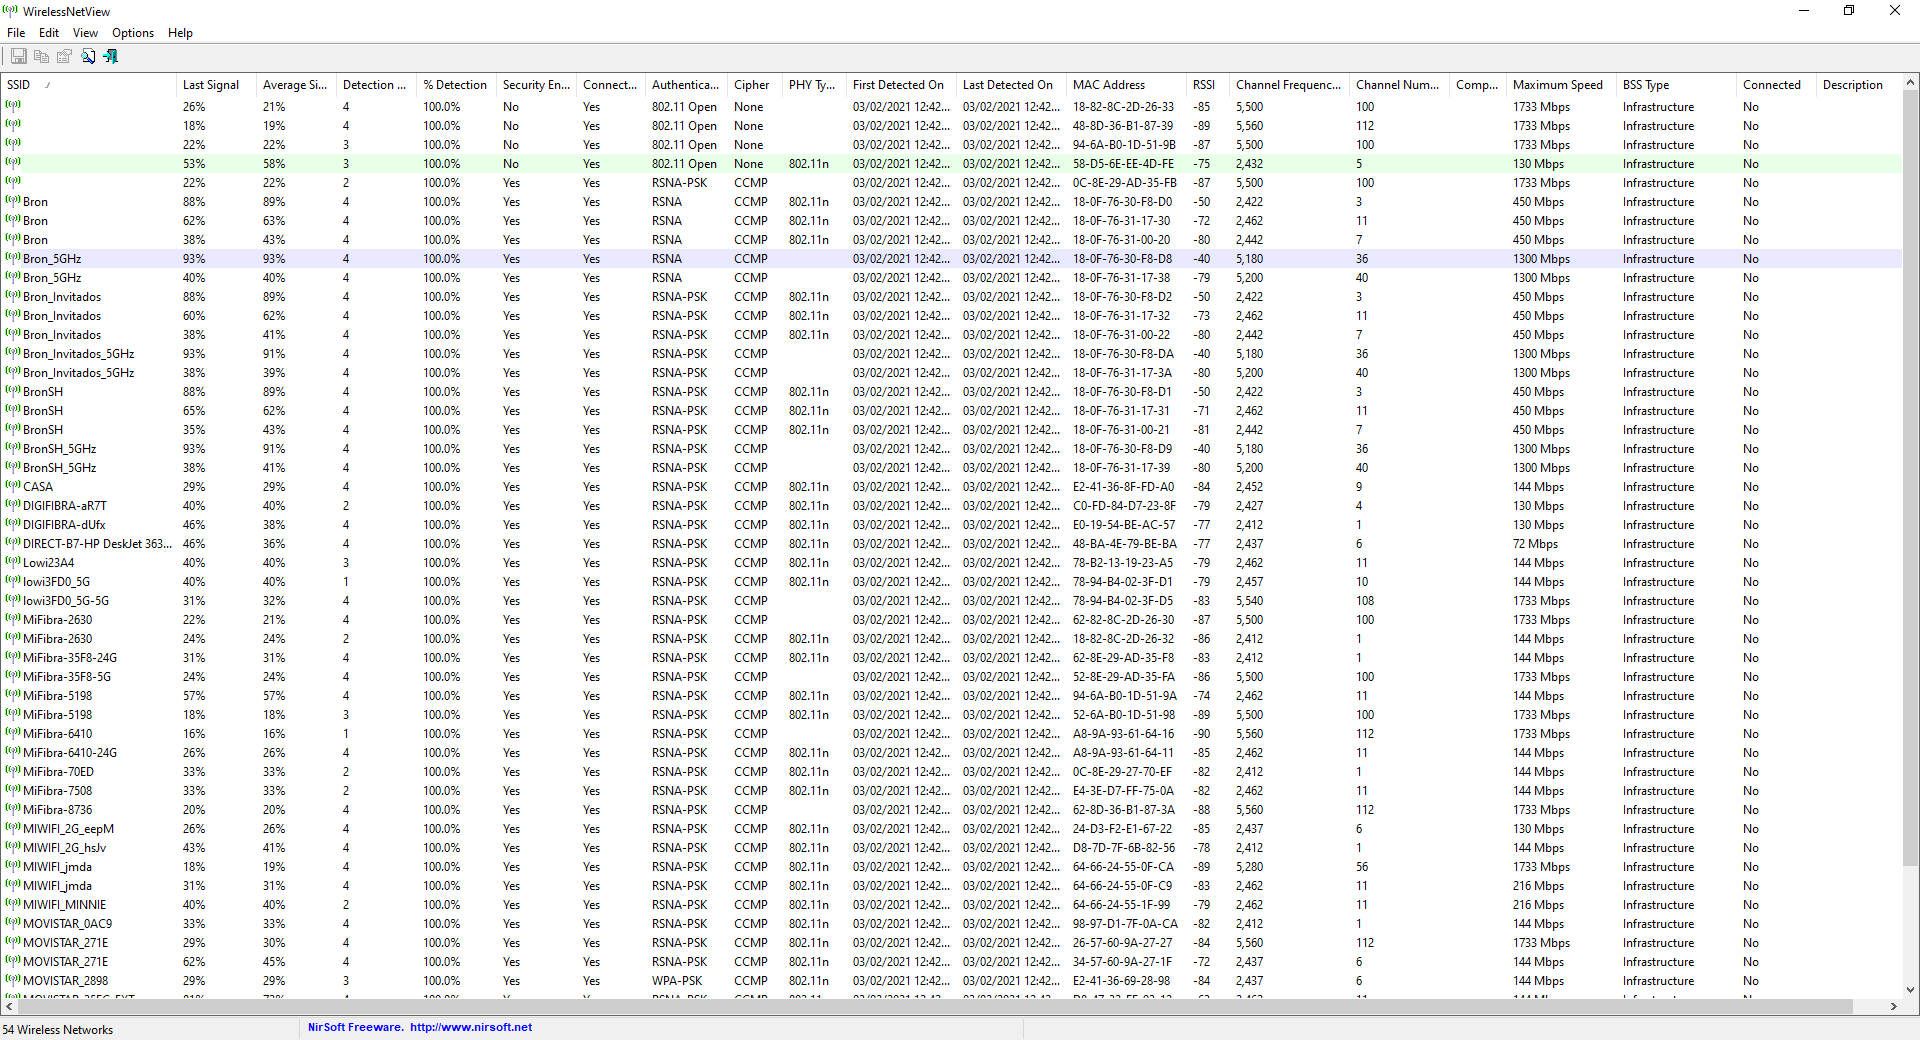Open the Options menu
This screenshot has width=1920, height=1040.
point(133,33)
